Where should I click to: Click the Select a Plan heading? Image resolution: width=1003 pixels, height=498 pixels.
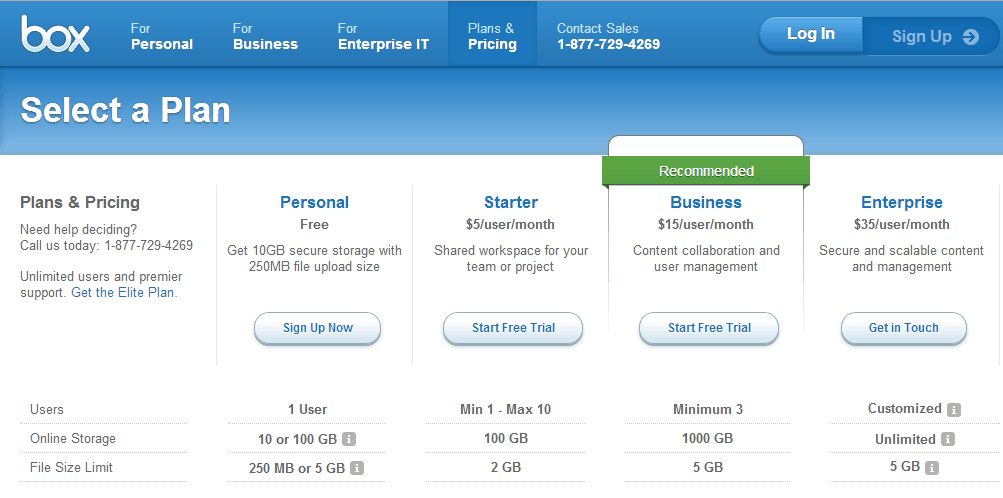(125, 110)
